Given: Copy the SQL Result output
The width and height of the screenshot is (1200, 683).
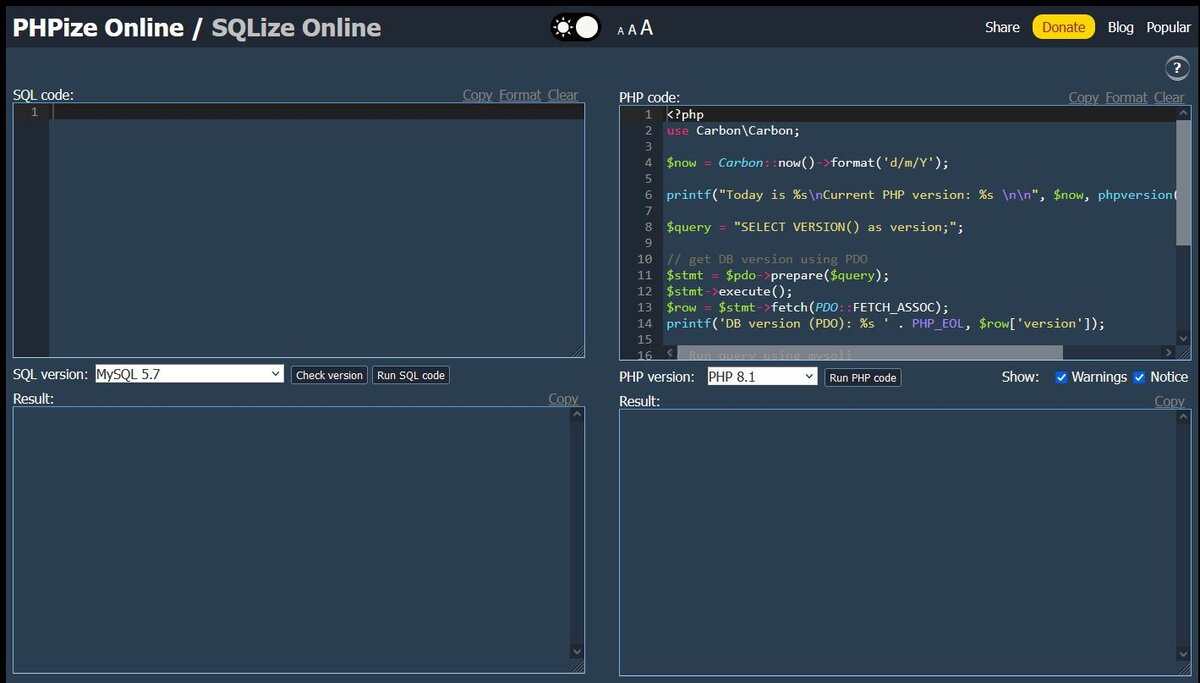Looking at the screenshot, I should click(x=564, y=399).
